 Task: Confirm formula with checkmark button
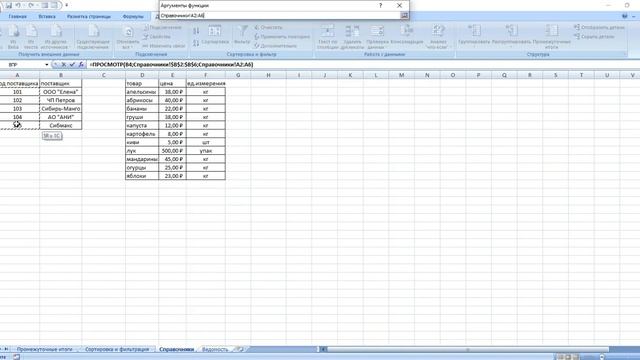coord(72,64)
